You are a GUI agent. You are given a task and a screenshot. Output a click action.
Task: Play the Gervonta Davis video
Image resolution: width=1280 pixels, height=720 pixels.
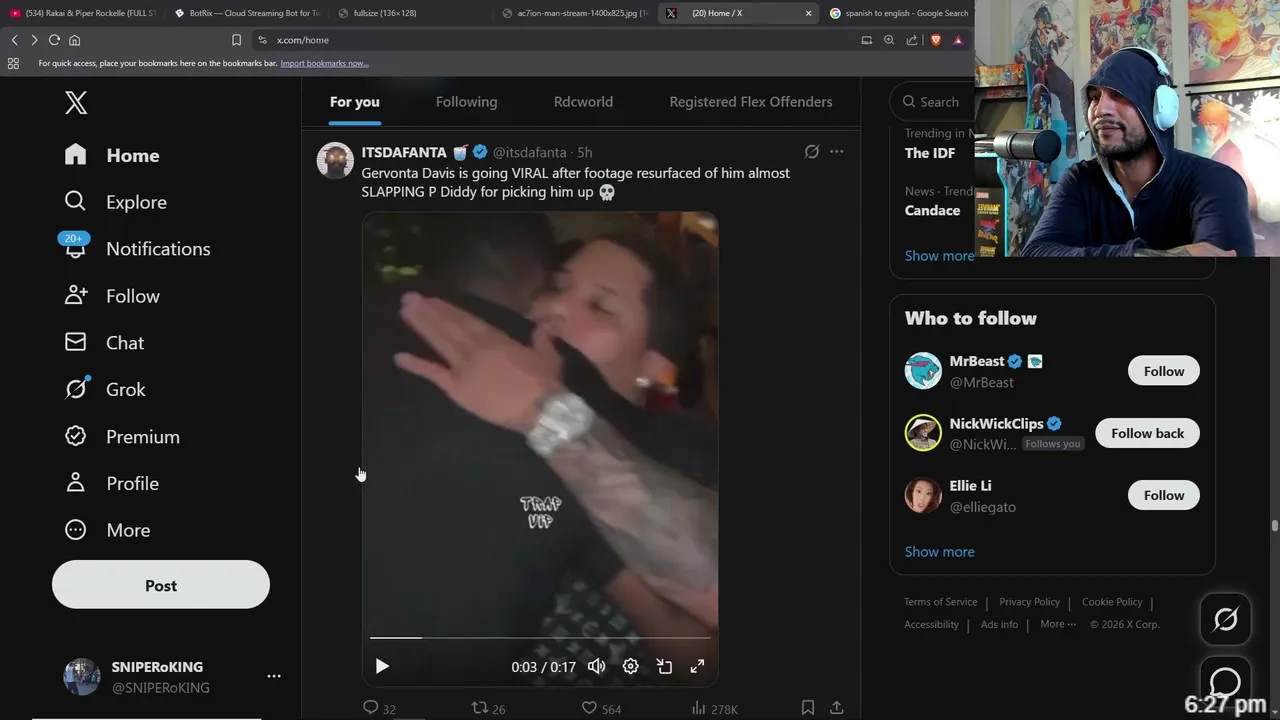coord(382,666)
